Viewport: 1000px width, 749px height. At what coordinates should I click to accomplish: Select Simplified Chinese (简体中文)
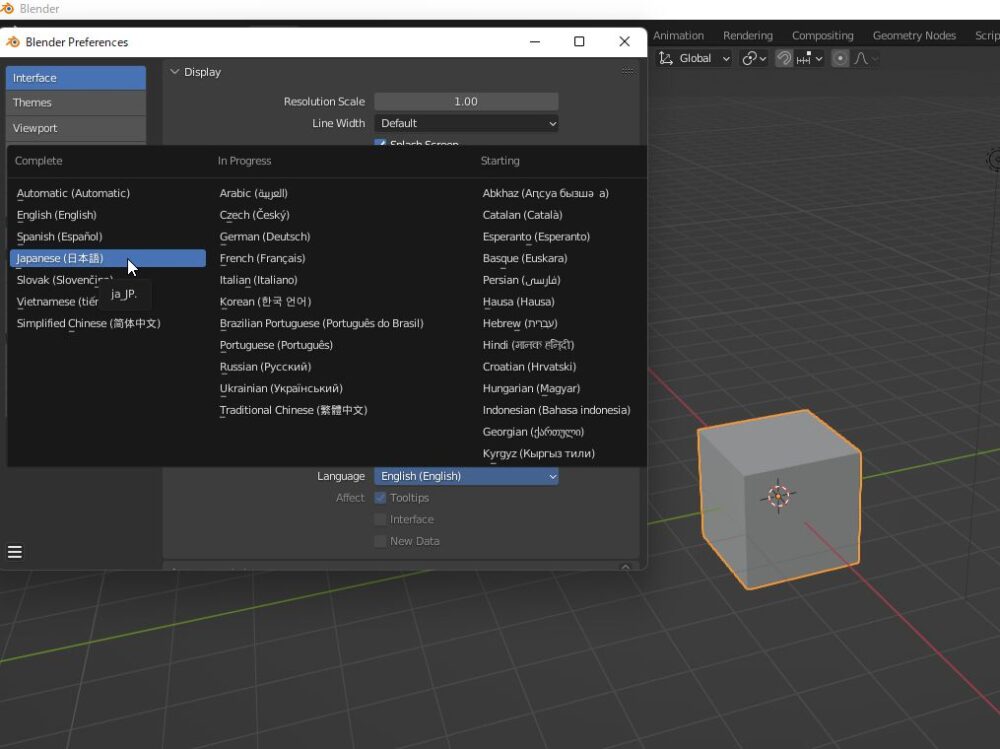point(108,323)
